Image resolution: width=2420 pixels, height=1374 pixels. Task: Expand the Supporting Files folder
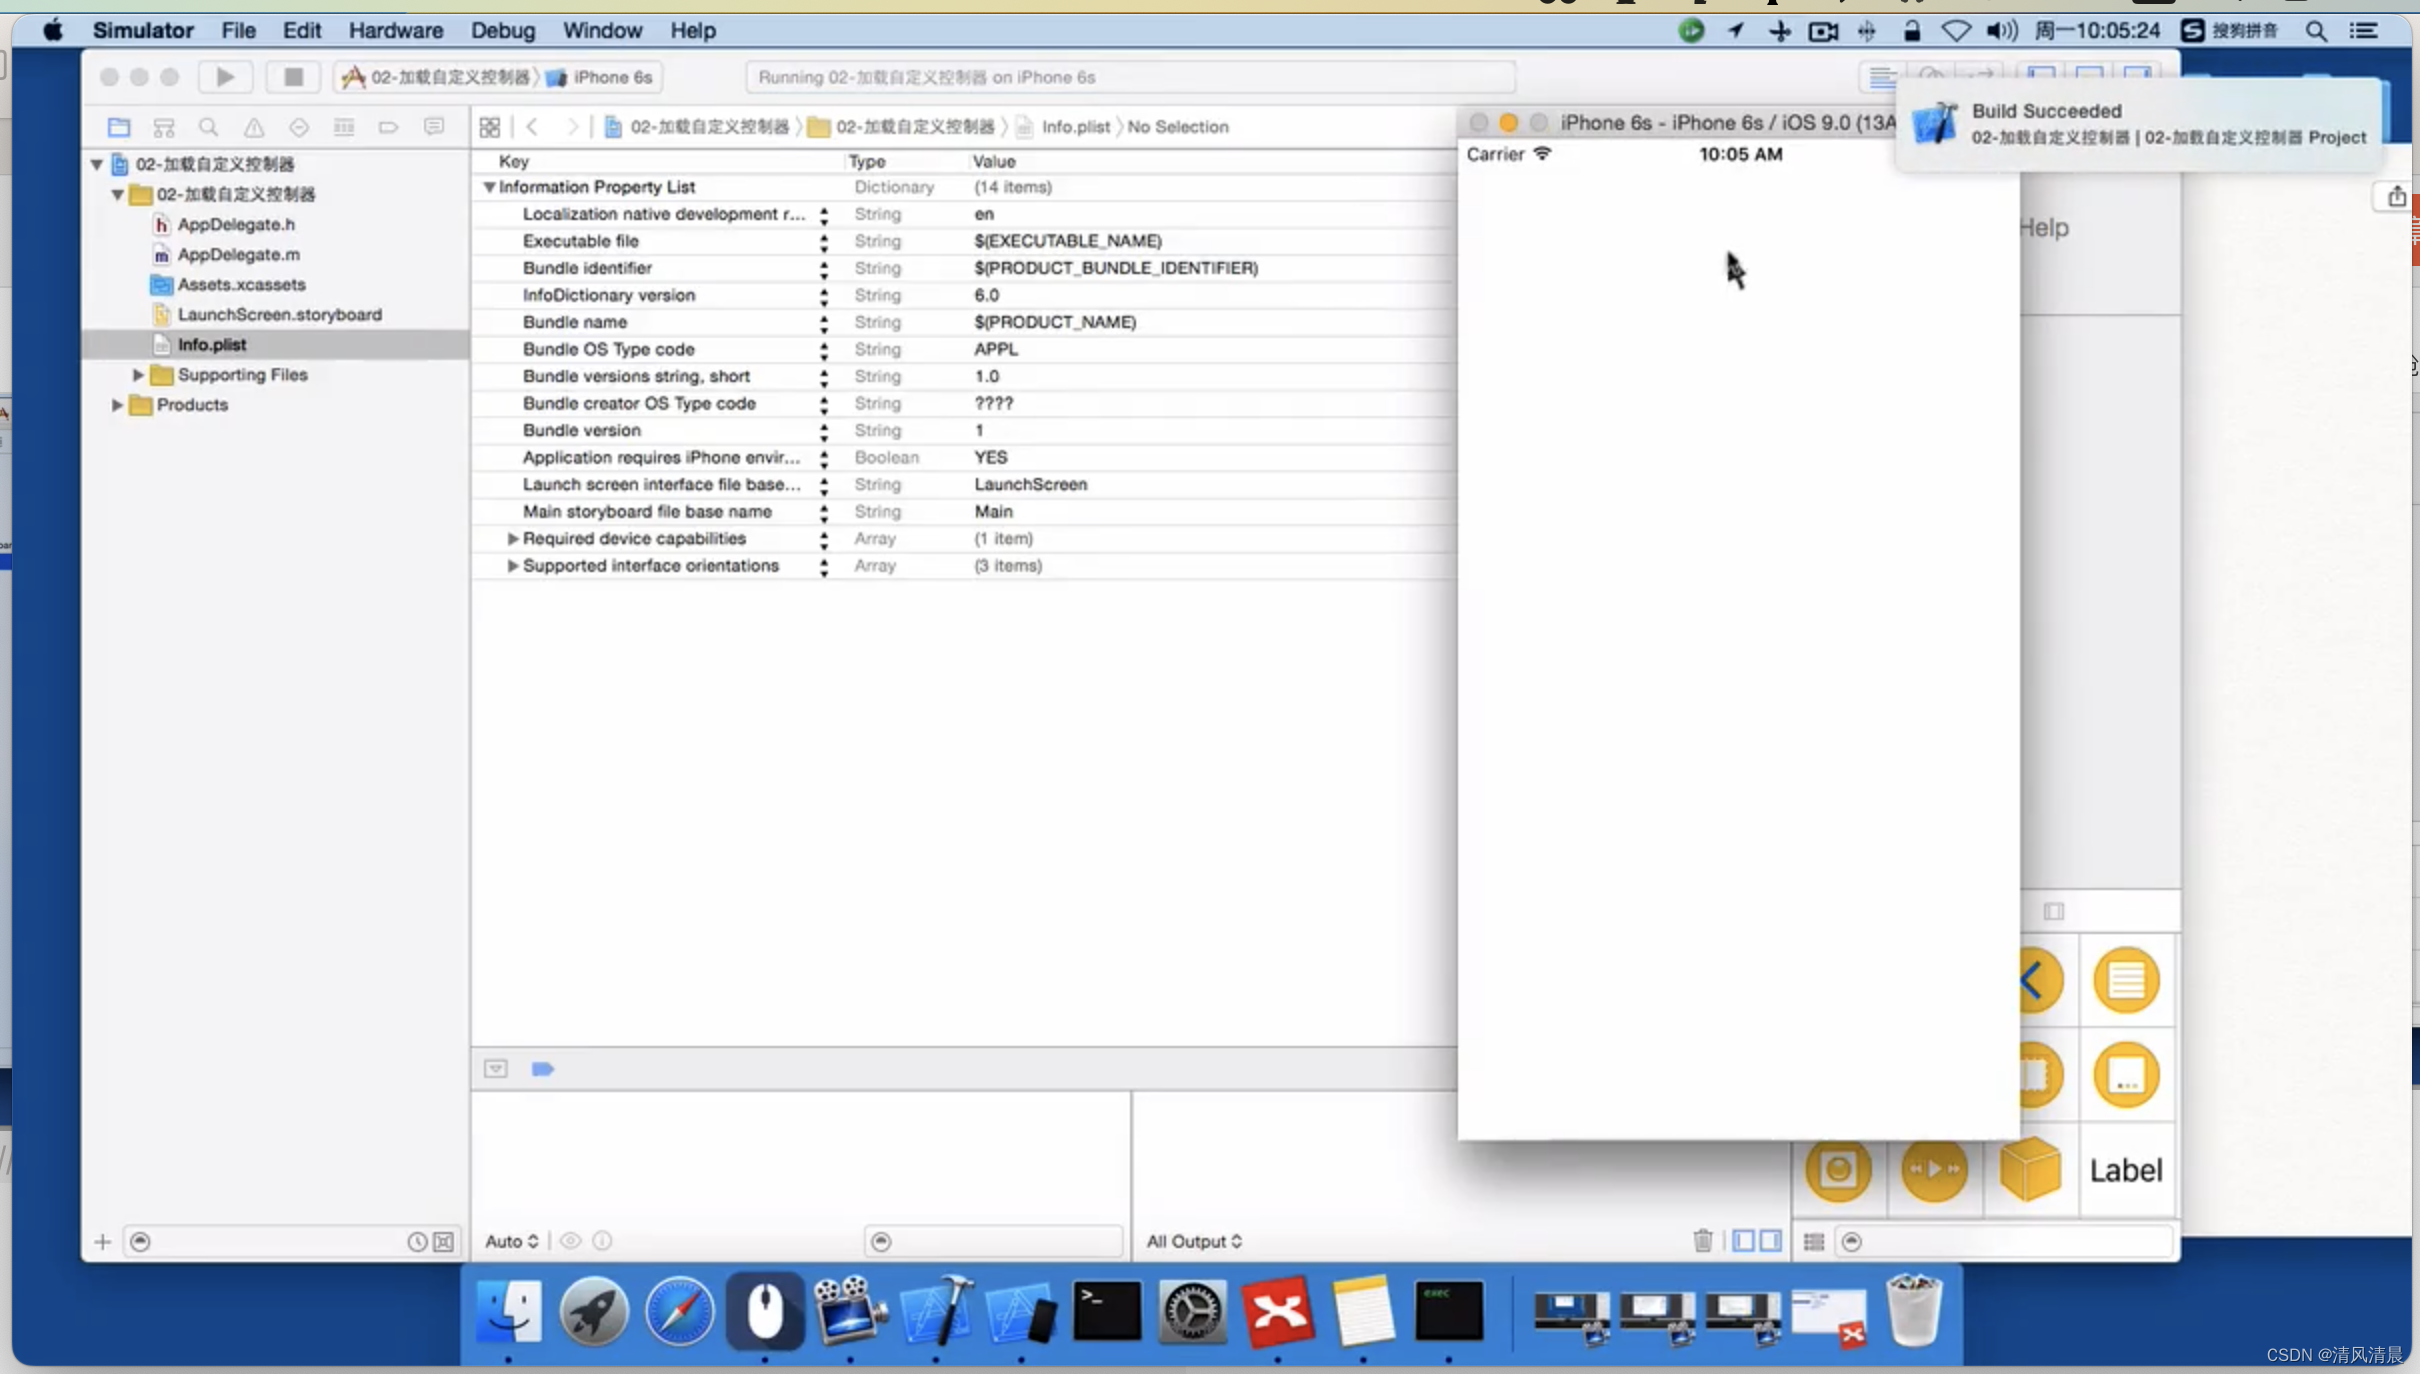click(138, 375)
